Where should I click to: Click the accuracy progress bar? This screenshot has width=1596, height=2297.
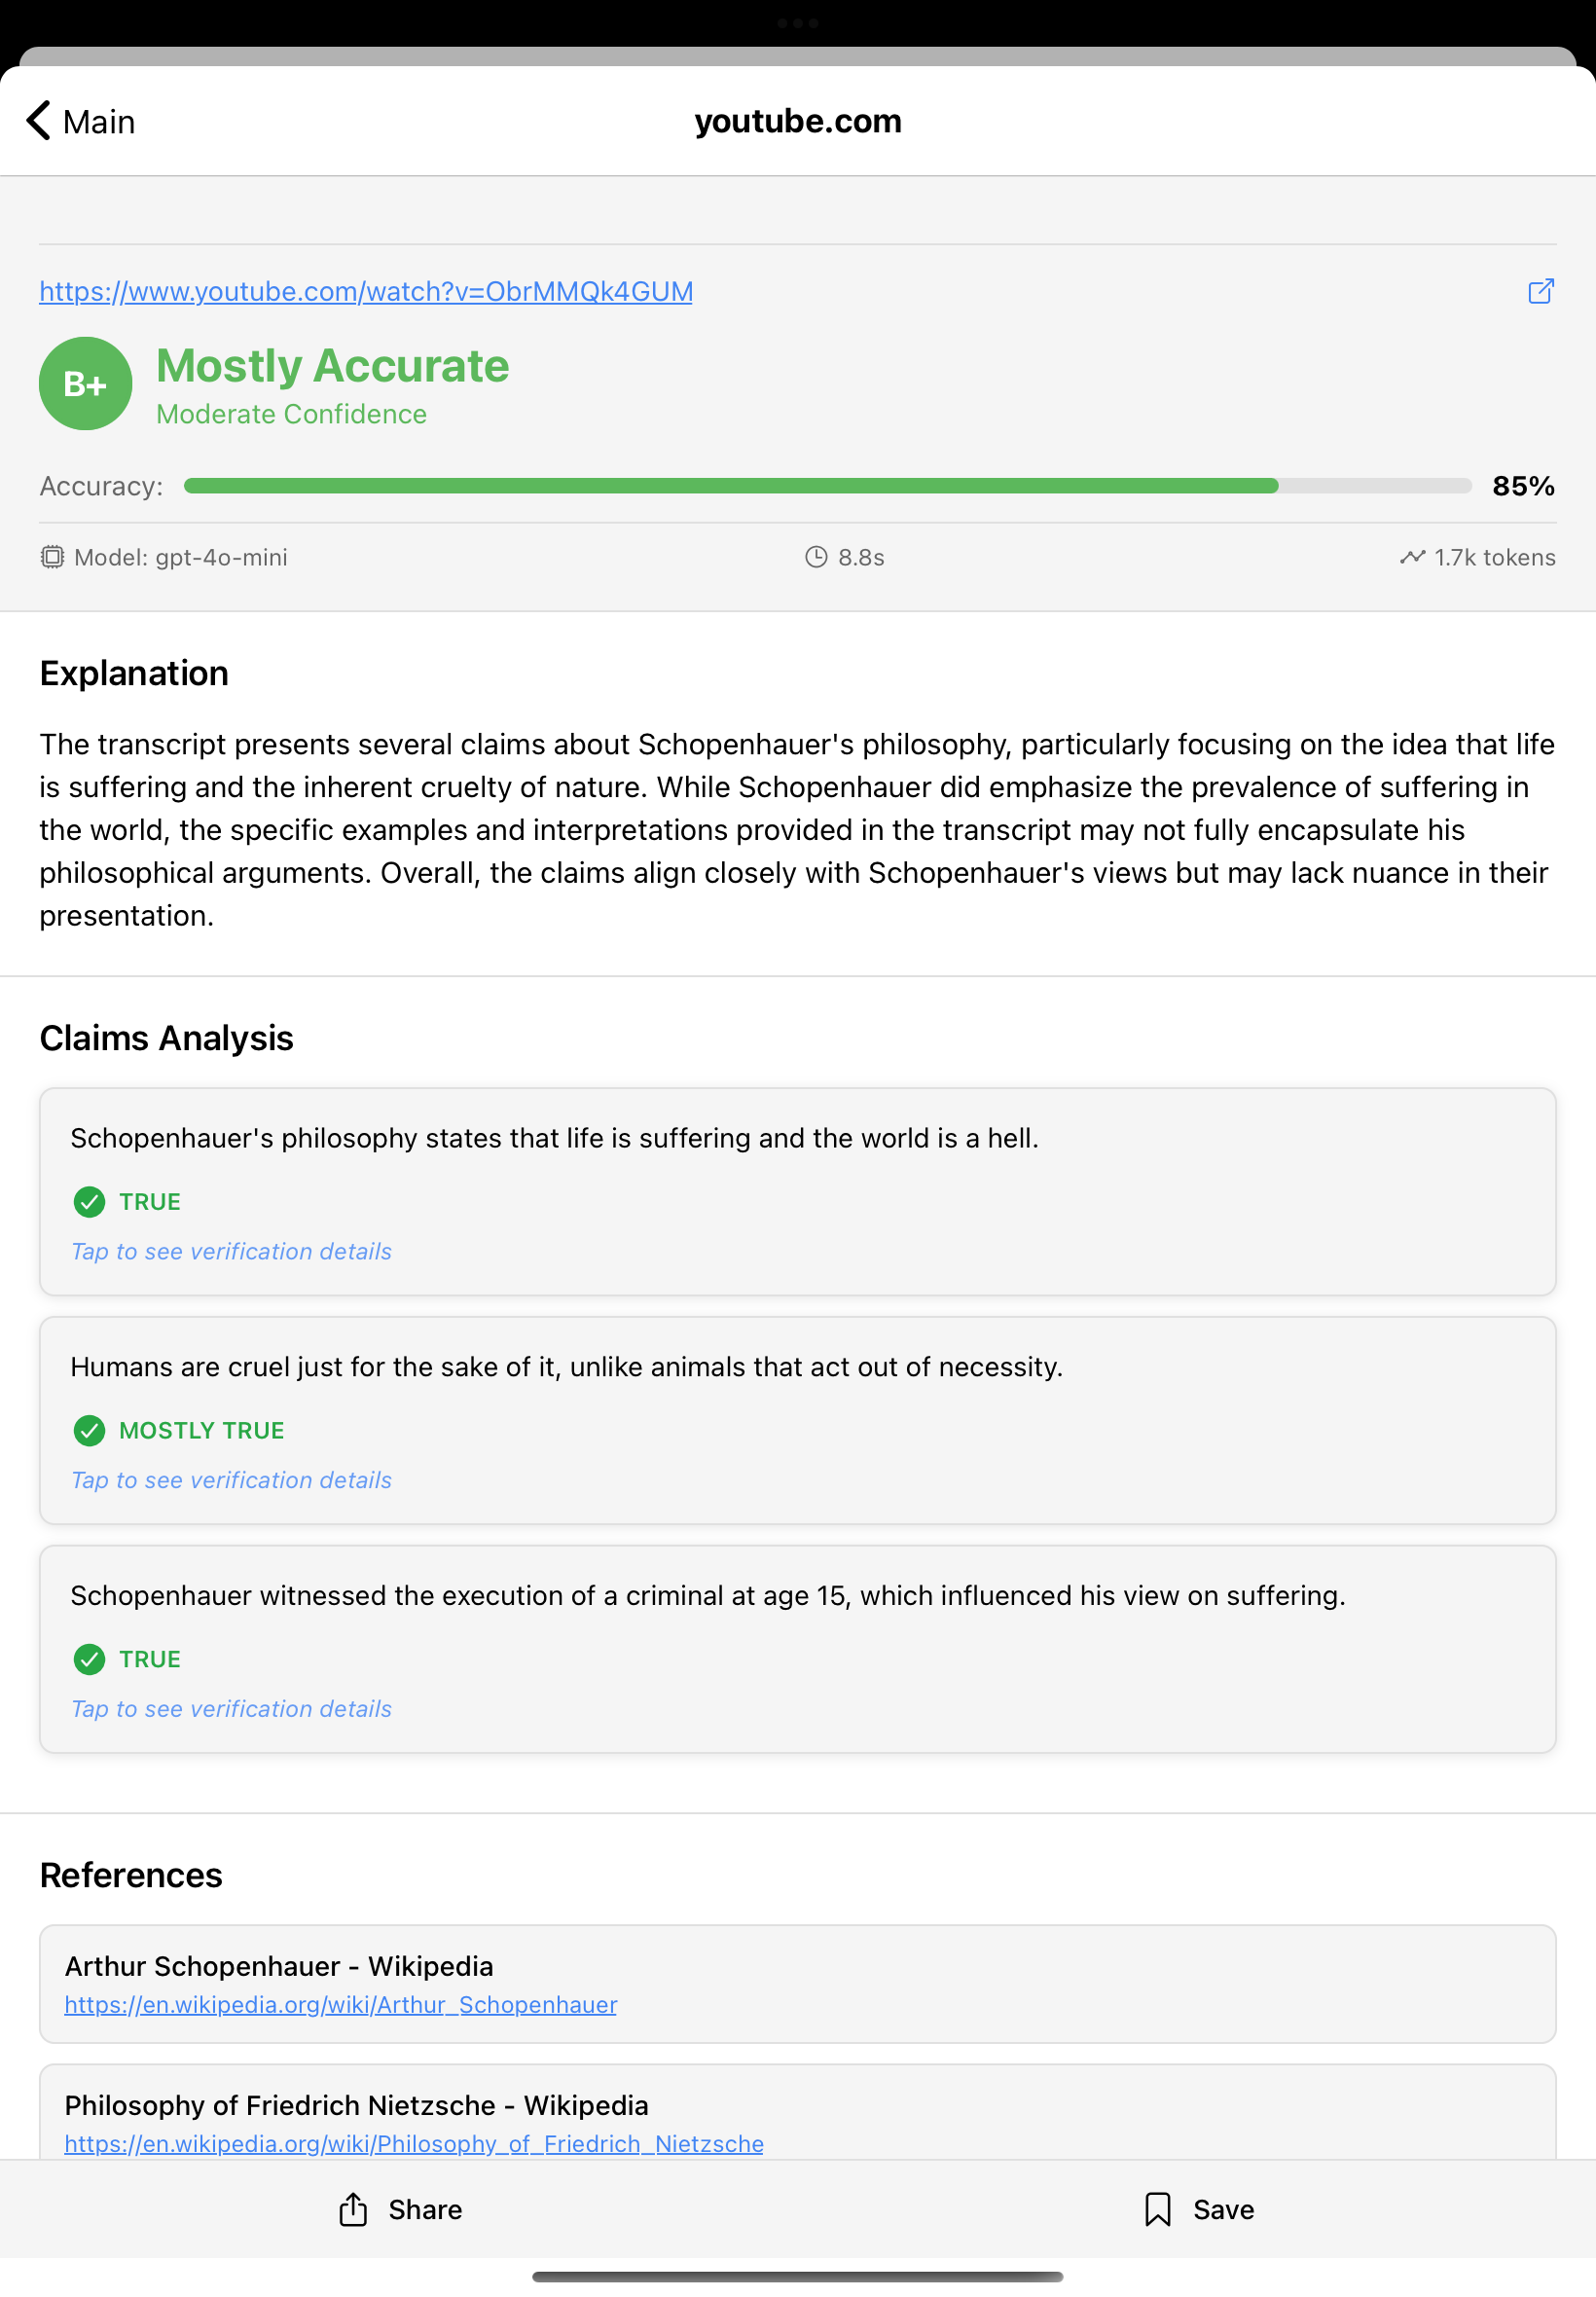tap(827, 486)
